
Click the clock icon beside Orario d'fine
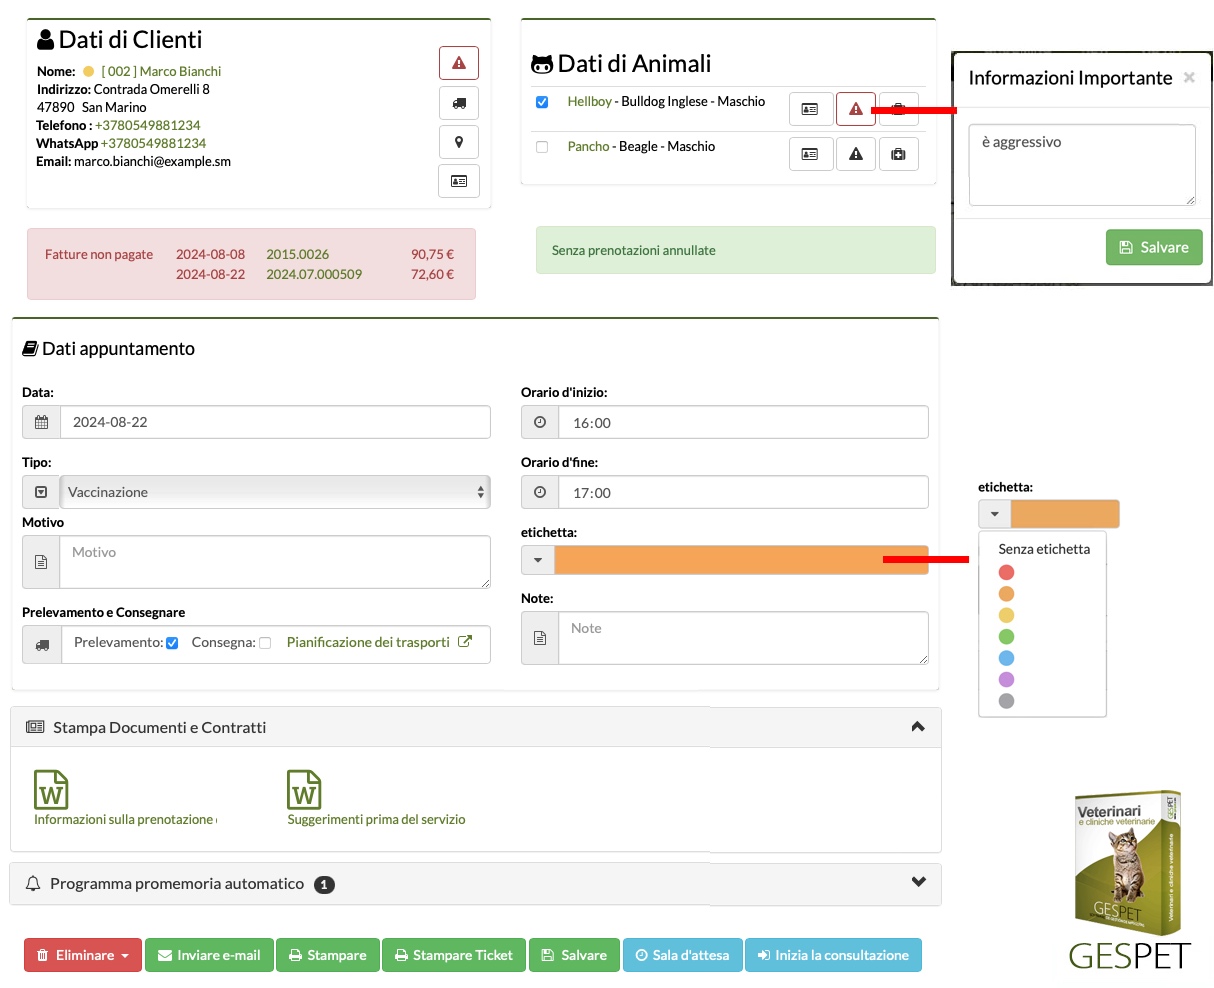click(540, 492)
